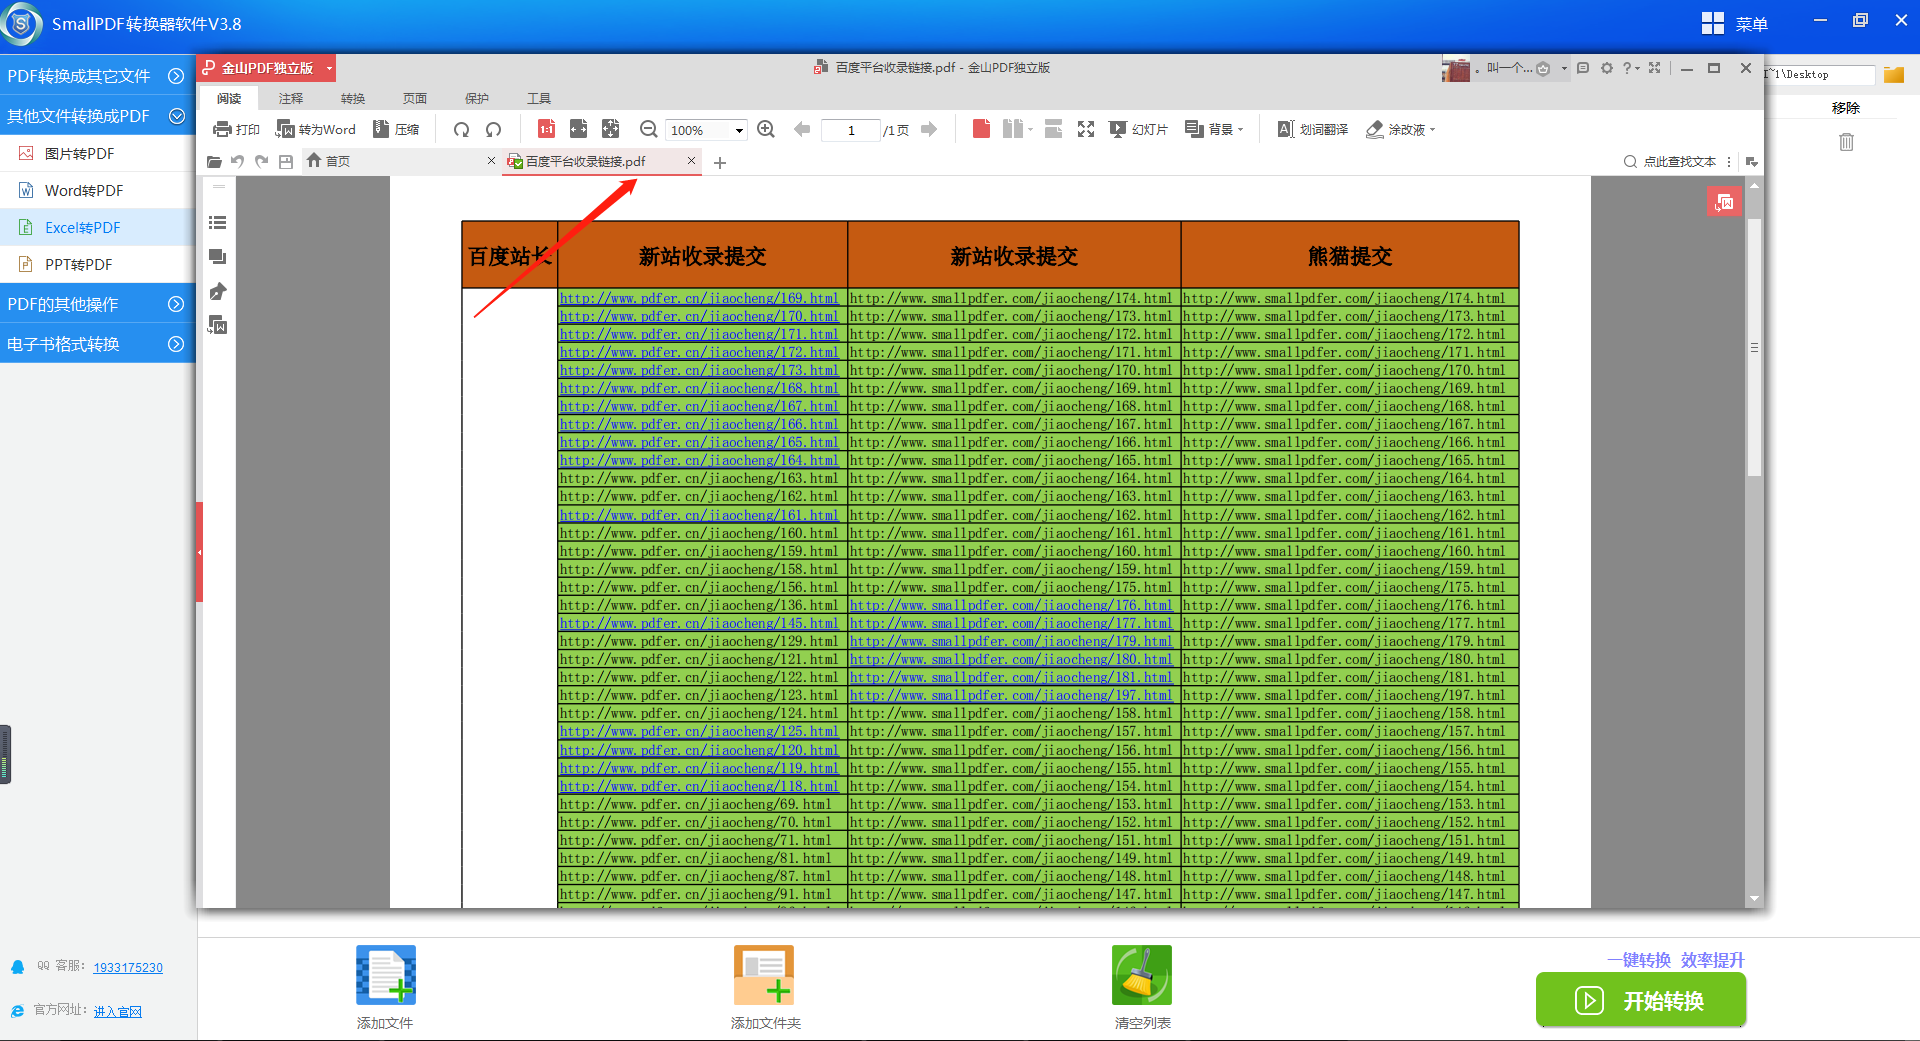Switch to the 注释 ribbon tab

tap(291, 98)
